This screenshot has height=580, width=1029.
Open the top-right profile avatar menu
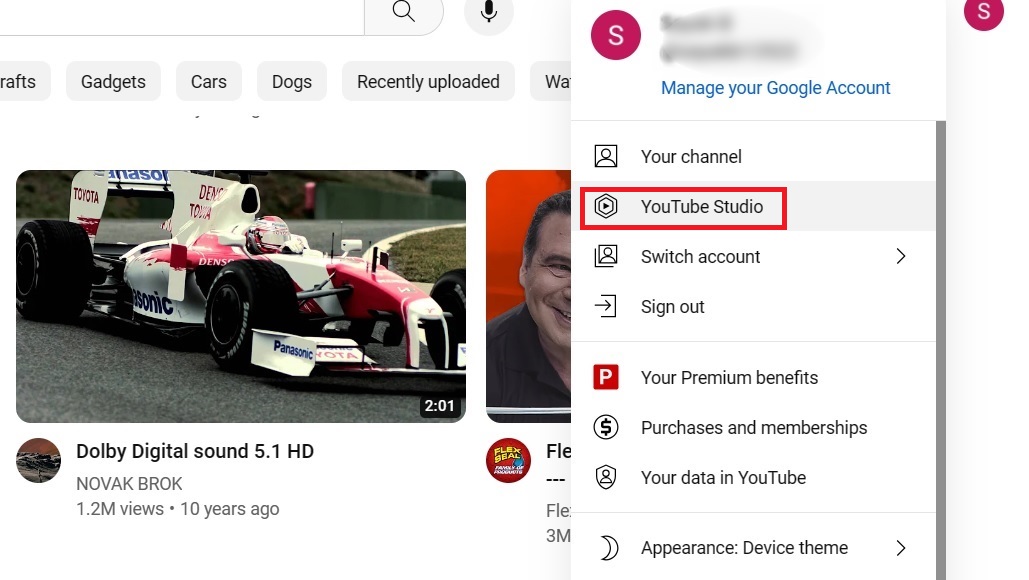(983, 15)
